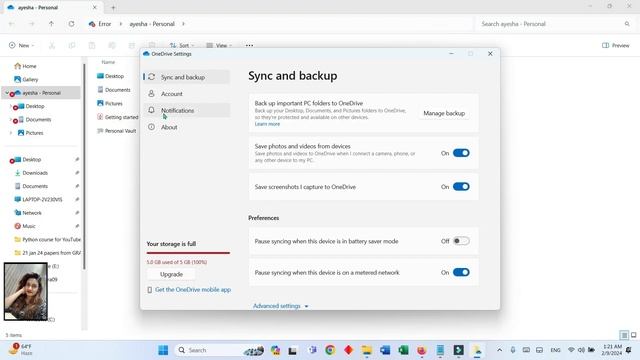Viewport: 640px width, 360px height.
Task: Click the taskbar Search box
Action: coord(220,350)
